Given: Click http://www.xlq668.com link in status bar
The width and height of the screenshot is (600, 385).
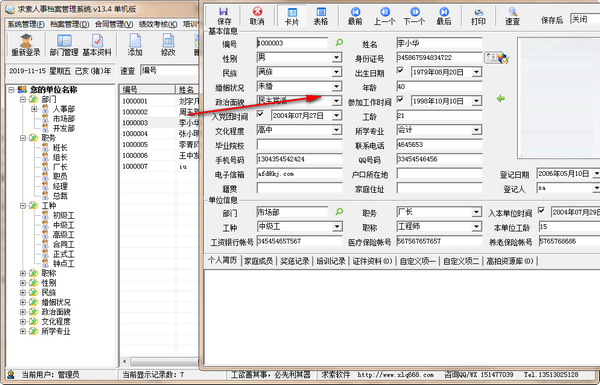Looking at the screenshot, I should click(x=395, y=375).
